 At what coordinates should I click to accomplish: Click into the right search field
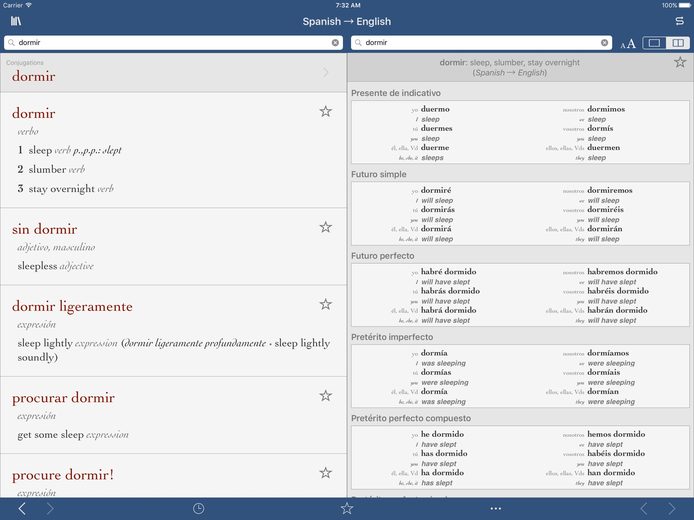click(x=482, y=42)
